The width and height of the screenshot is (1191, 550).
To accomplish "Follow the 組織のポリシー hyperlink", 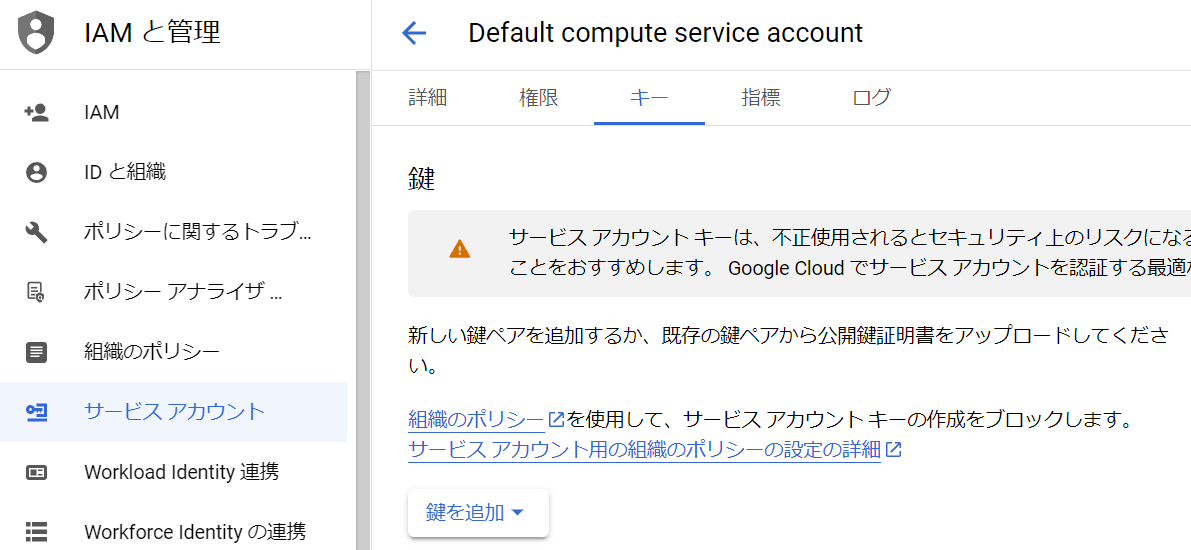I will (x=476, y=419).
